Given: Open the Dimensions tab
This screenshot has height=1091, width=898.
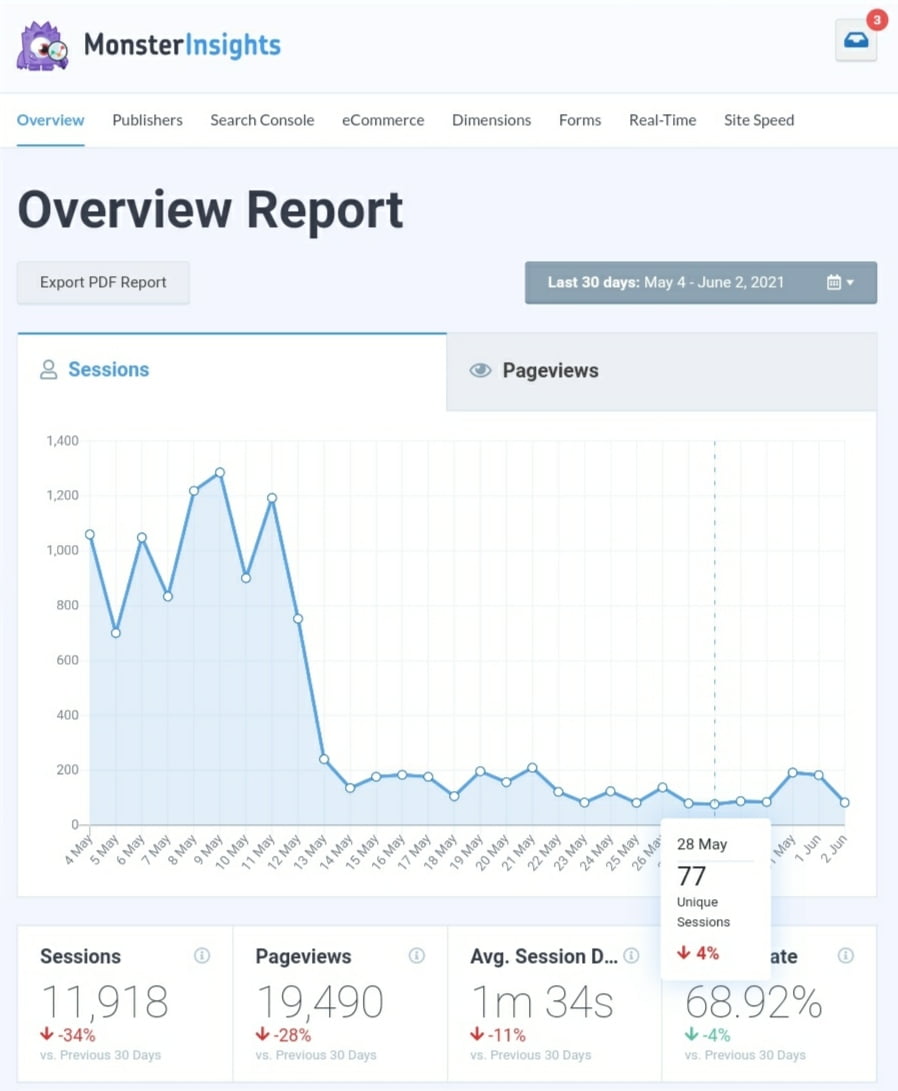Looking at the screenshot, I should (491, 120).
